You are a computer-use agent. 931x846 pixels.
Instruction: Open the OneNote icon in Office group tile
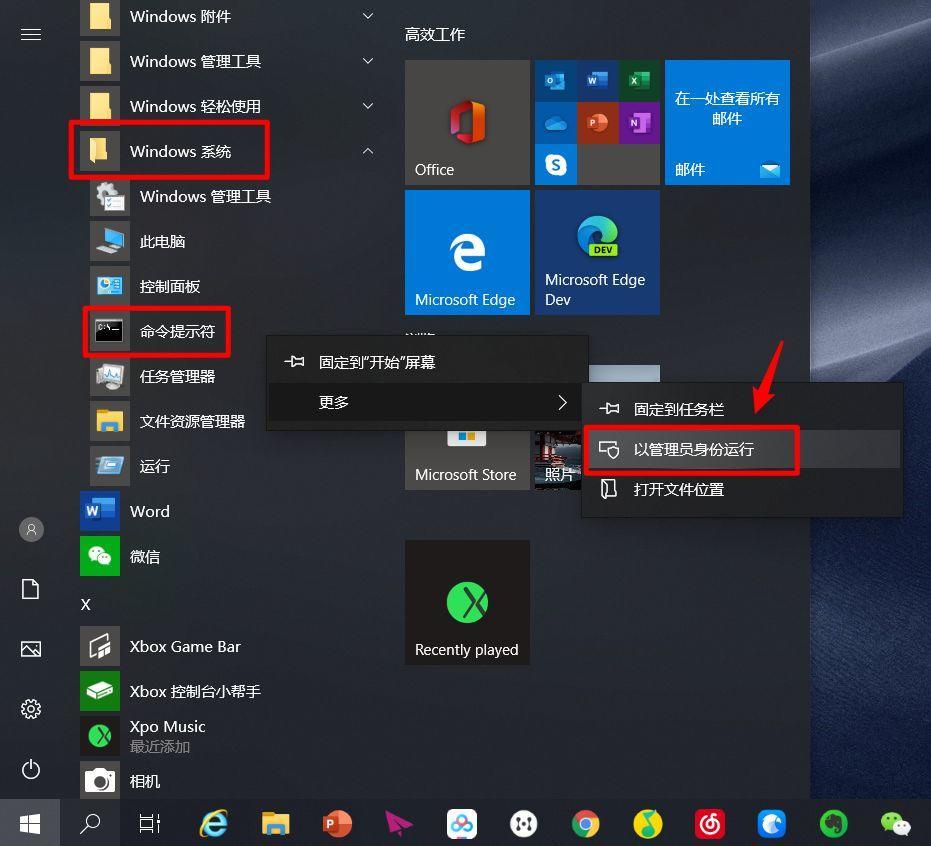tap(639, 123)
